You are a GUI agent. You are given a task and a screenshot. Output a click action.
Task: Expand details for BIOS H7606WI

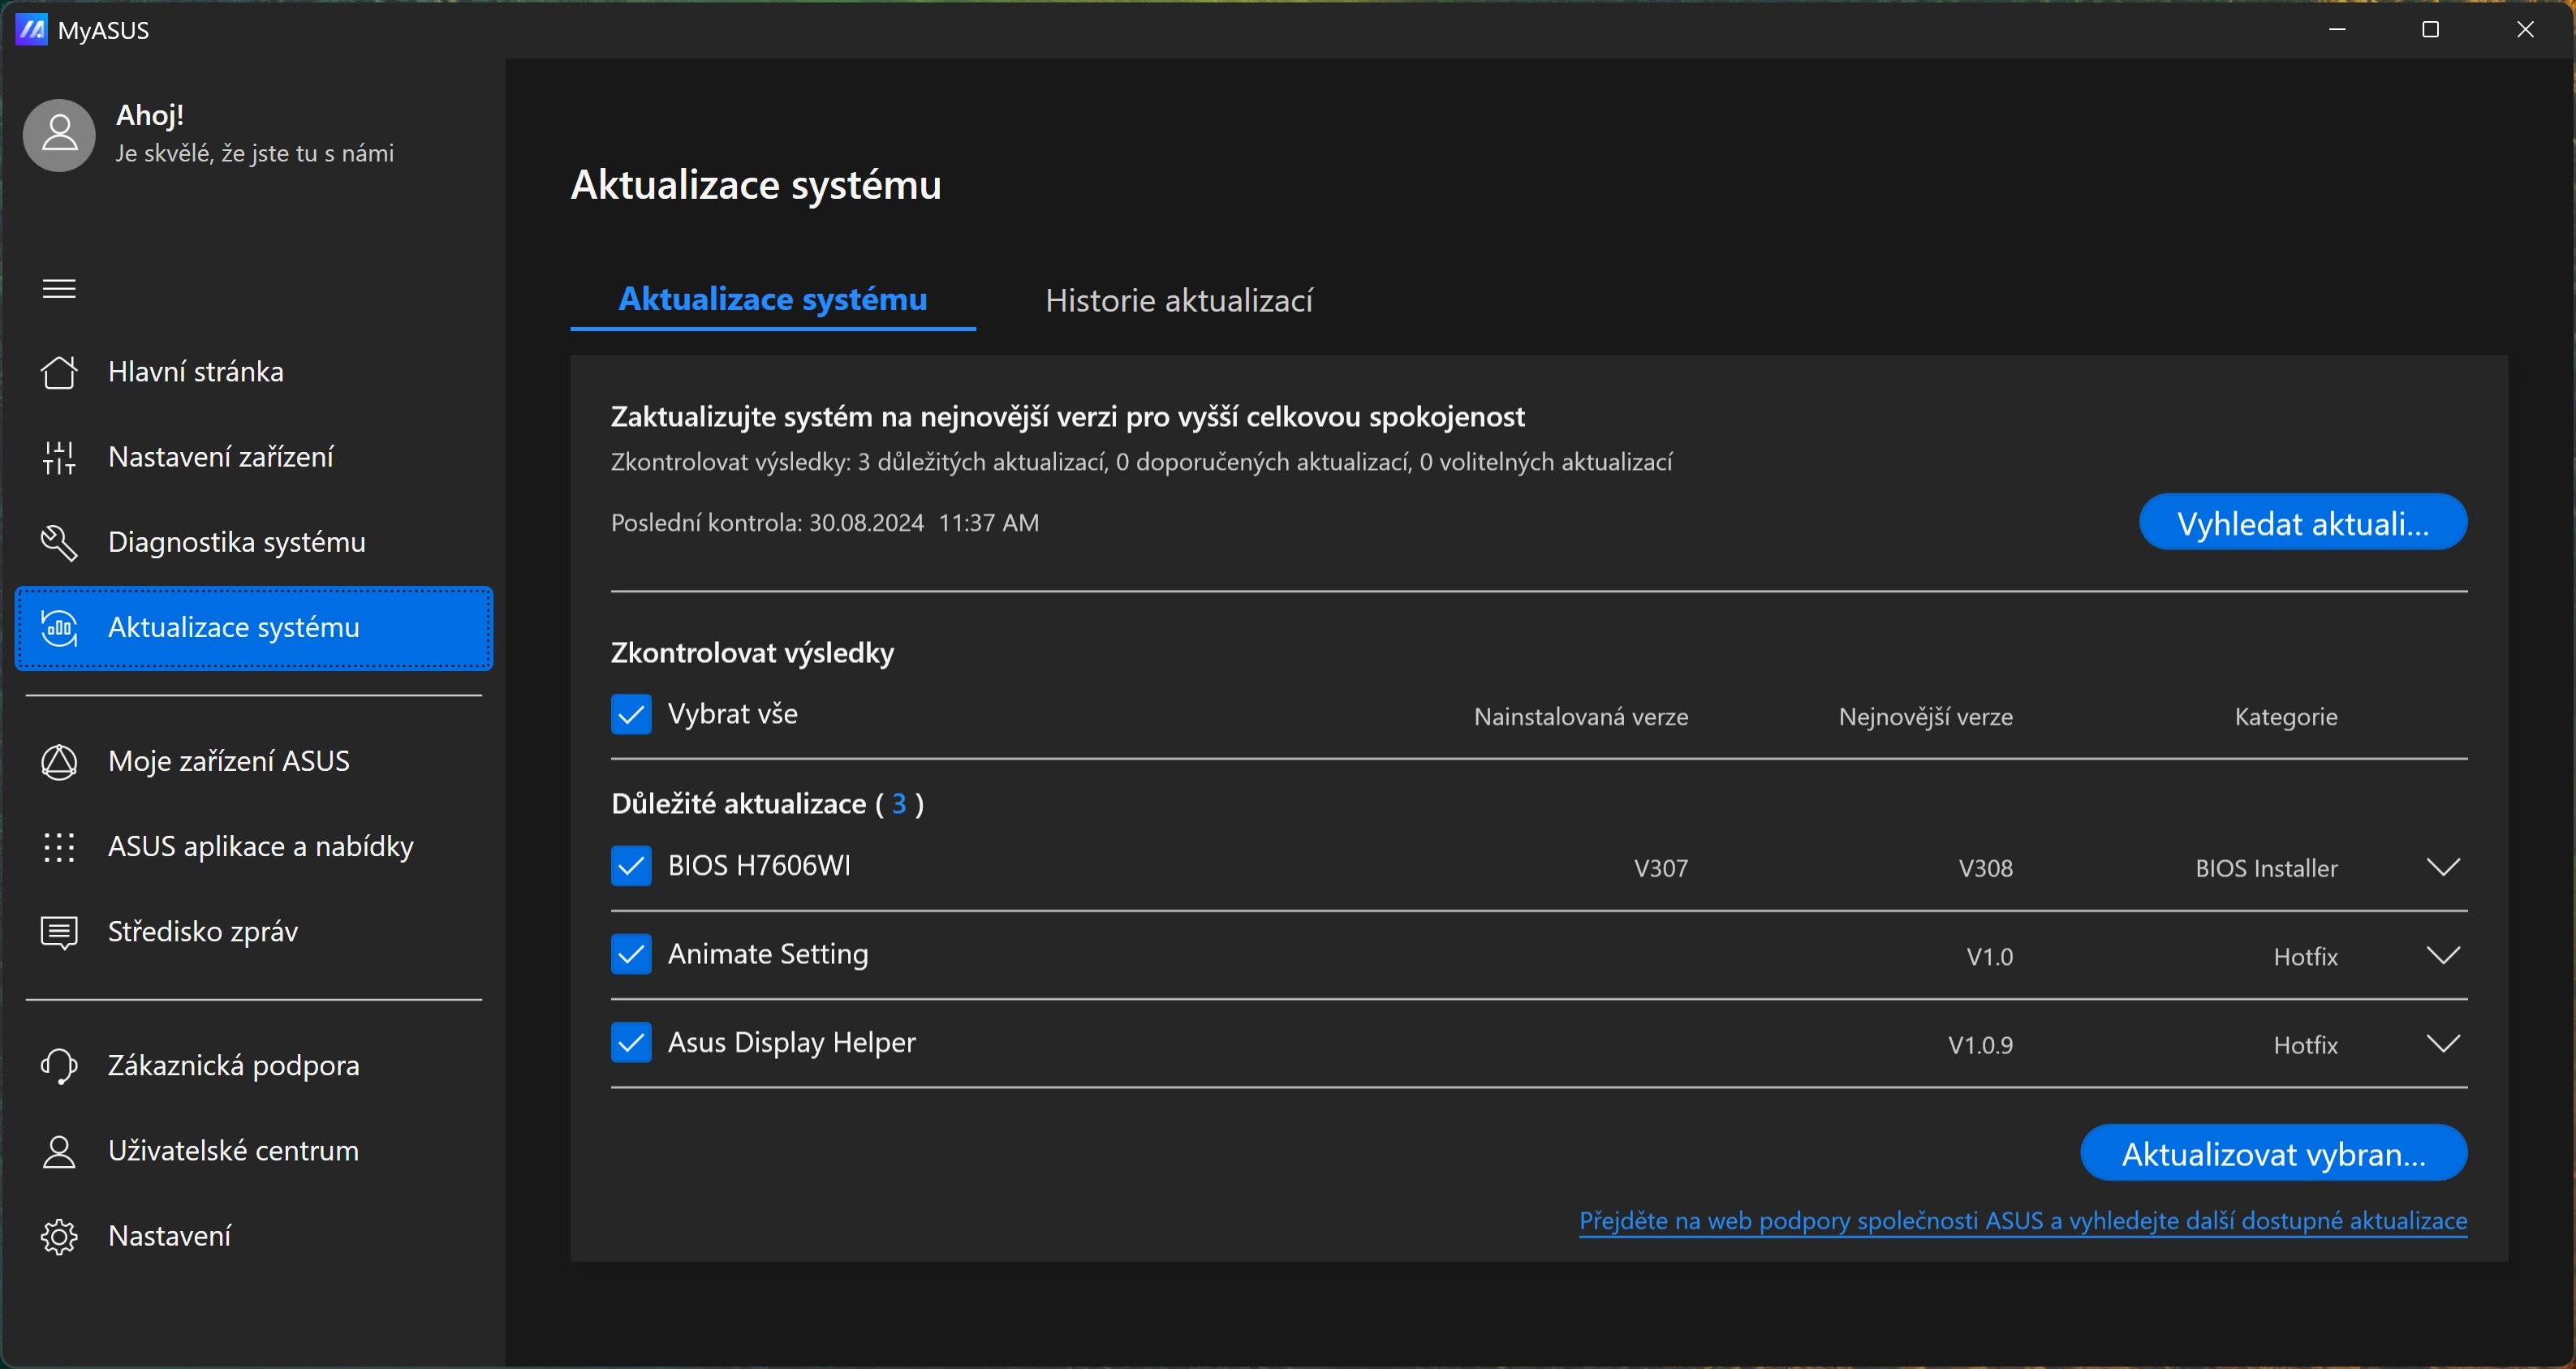pos(2444,866)
